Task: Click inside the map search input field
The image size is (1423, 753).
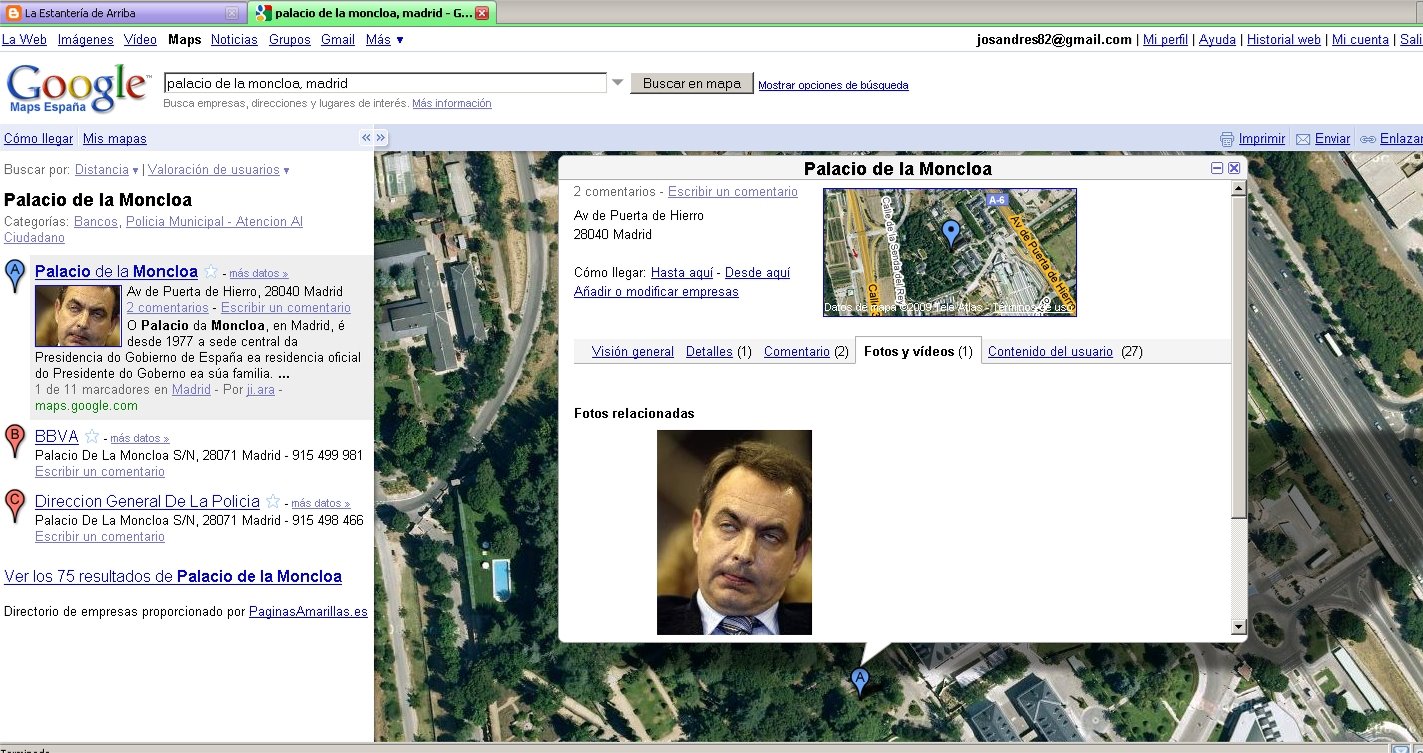Action: [385, 83]
